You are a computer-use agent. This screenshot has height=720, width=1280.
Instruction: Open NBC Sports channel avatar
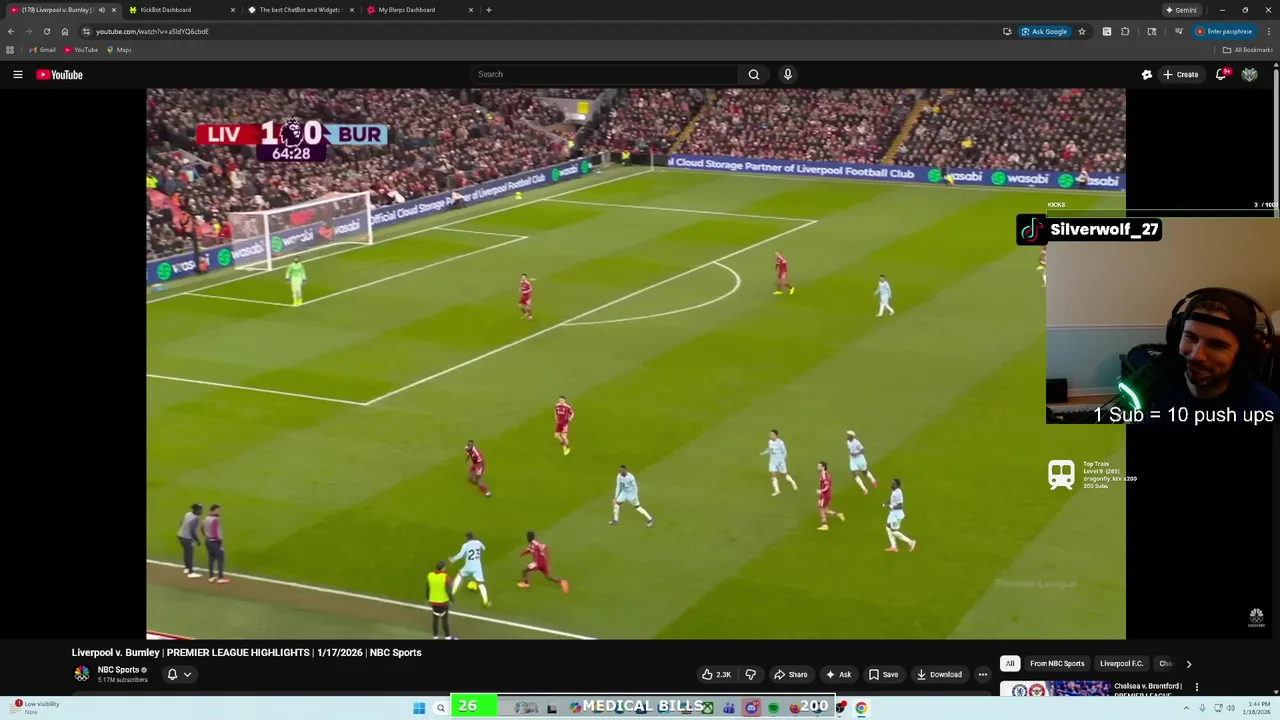(x=82, y=674)
